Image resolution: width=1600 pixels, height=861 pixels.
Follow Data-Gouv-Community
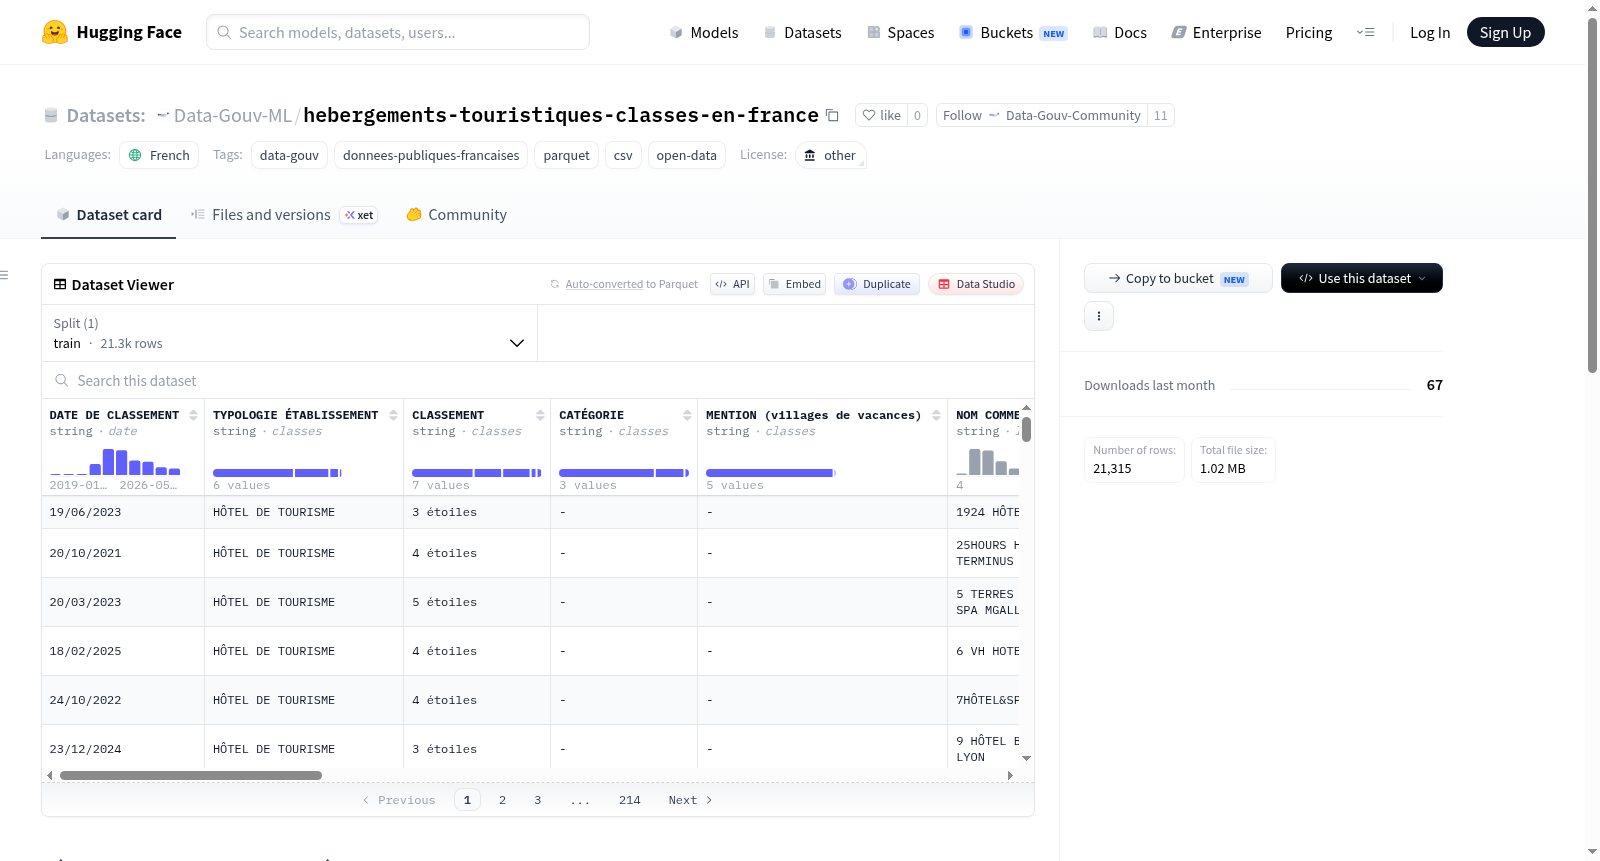(x=1042, y=115)
